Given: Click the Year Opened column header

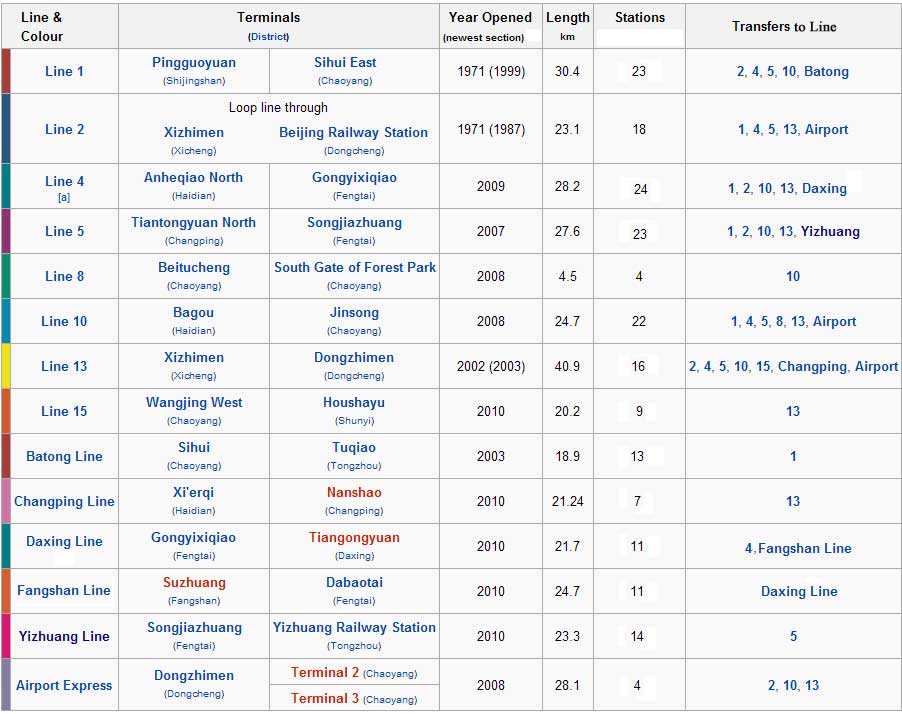Looking at the screenshot, I should pyautogui.click(x=490, y=17).
